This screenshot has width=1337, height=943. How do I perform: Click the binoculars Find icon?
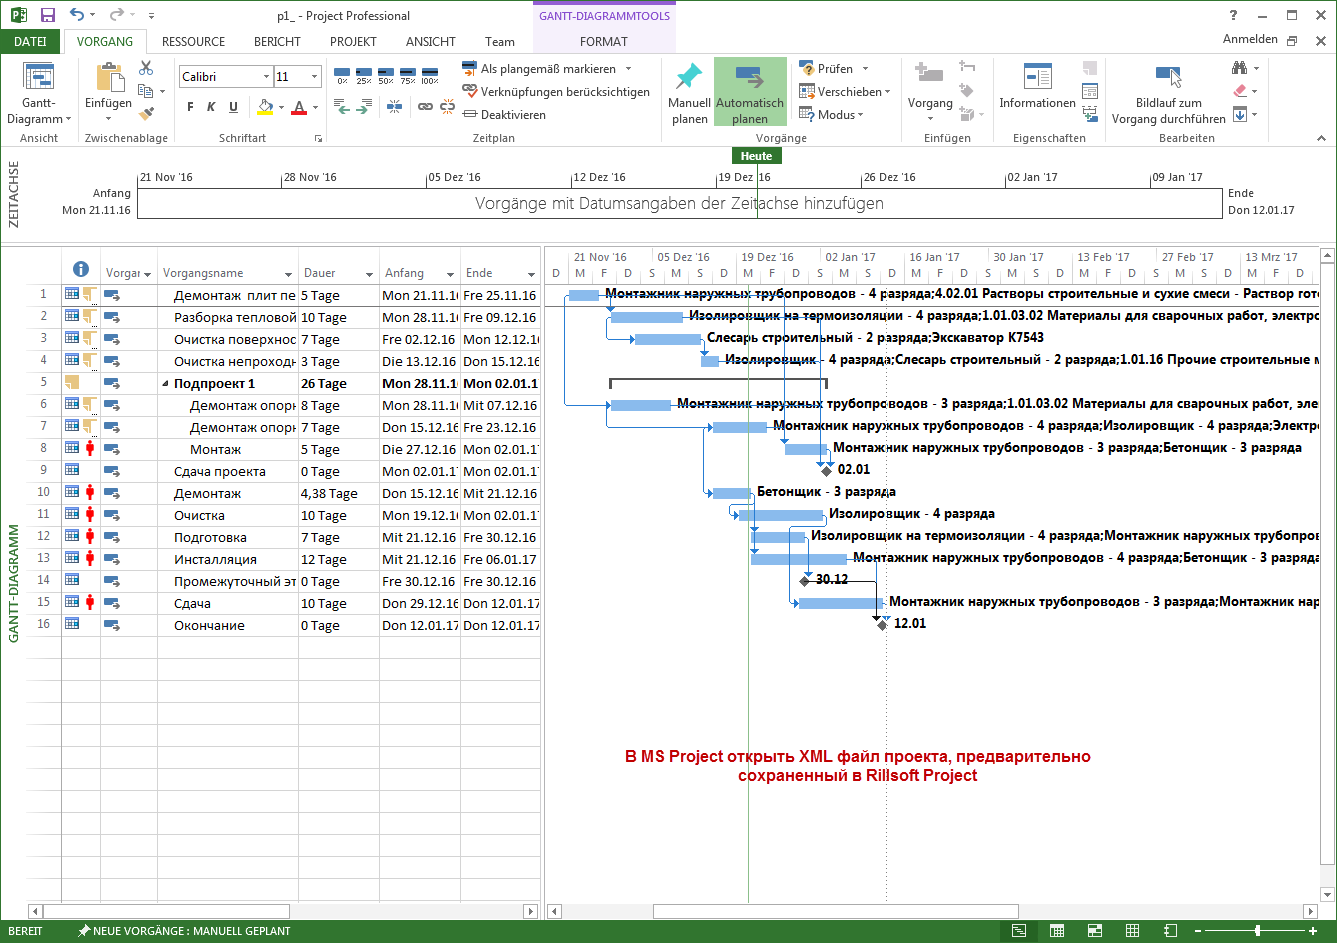pos(1240,68)
